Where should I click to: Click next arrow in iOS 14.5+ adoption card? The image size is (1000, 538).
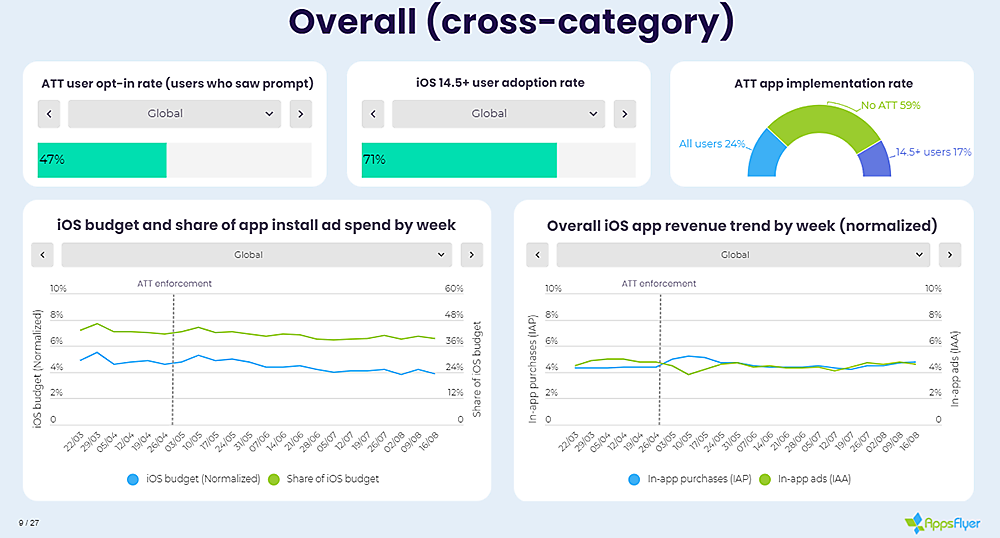point(624,114)
